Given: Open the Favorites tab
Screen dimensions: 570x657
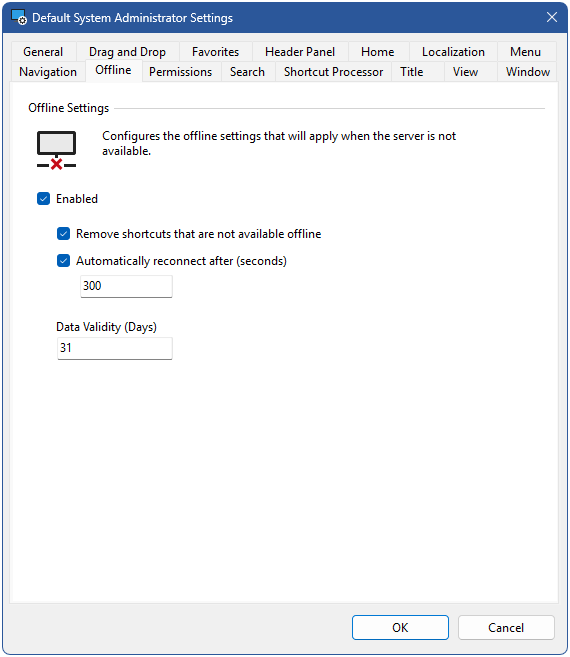Looking at the screenshot, I should pos(215,52).
